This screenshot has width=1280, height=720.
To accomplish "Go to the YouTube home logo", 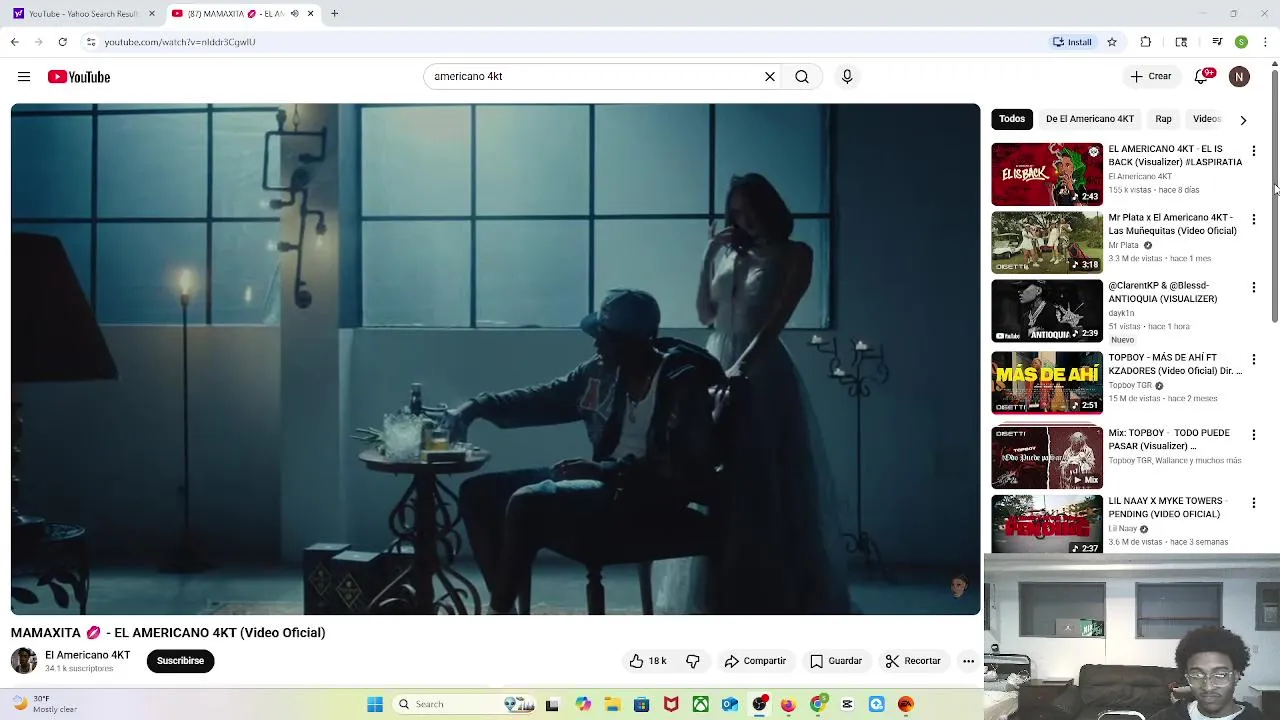I will pos(78,77).
